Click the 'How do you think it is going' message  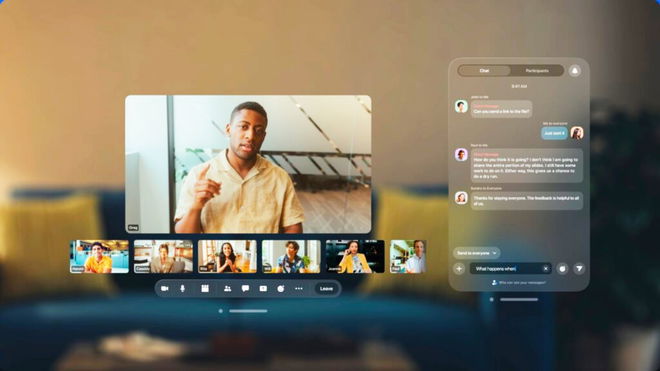pos(527,165)
